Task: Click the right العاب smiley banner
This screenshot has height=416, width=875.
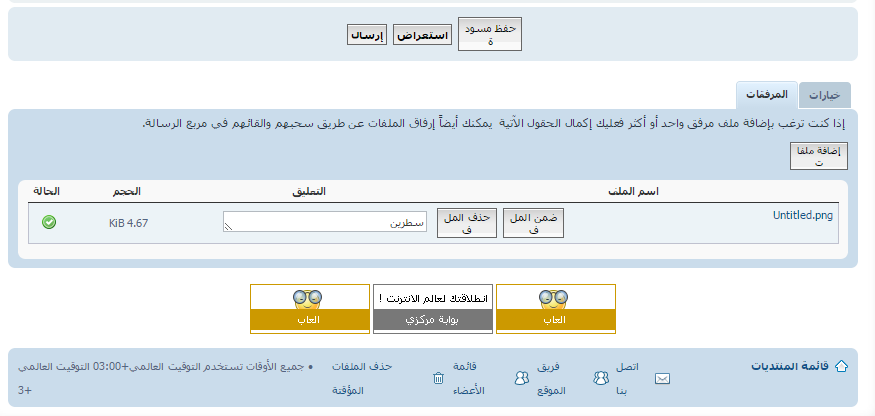Action: [x=556, y=308]
